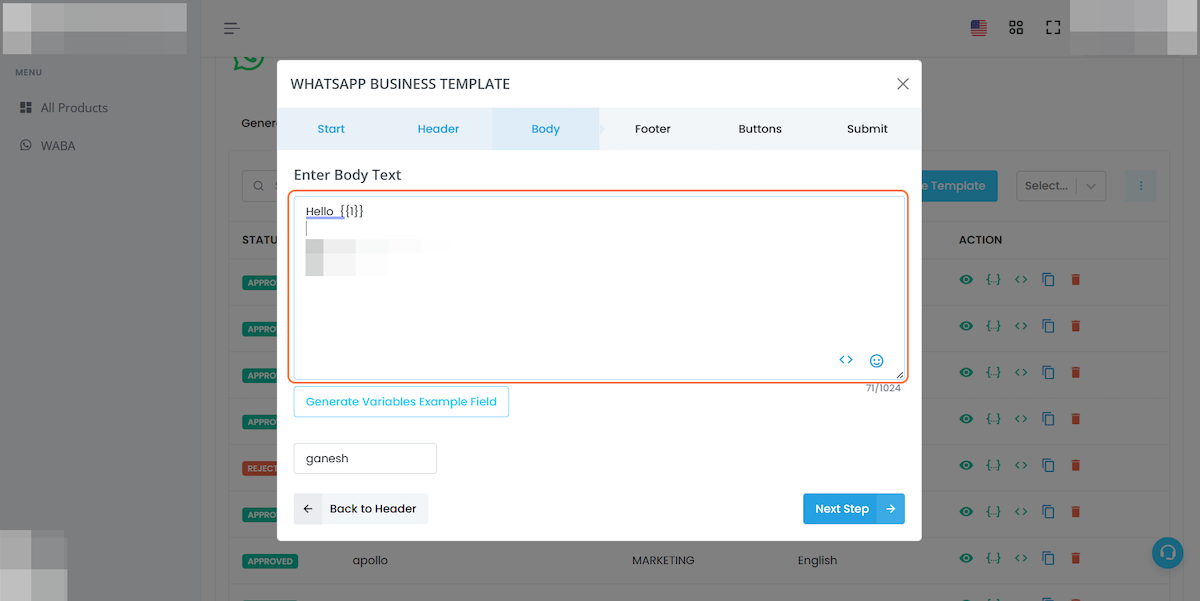Switch to the Header step tab
This screenshot has height=601, width=1200.
click(x=438, y=129)
